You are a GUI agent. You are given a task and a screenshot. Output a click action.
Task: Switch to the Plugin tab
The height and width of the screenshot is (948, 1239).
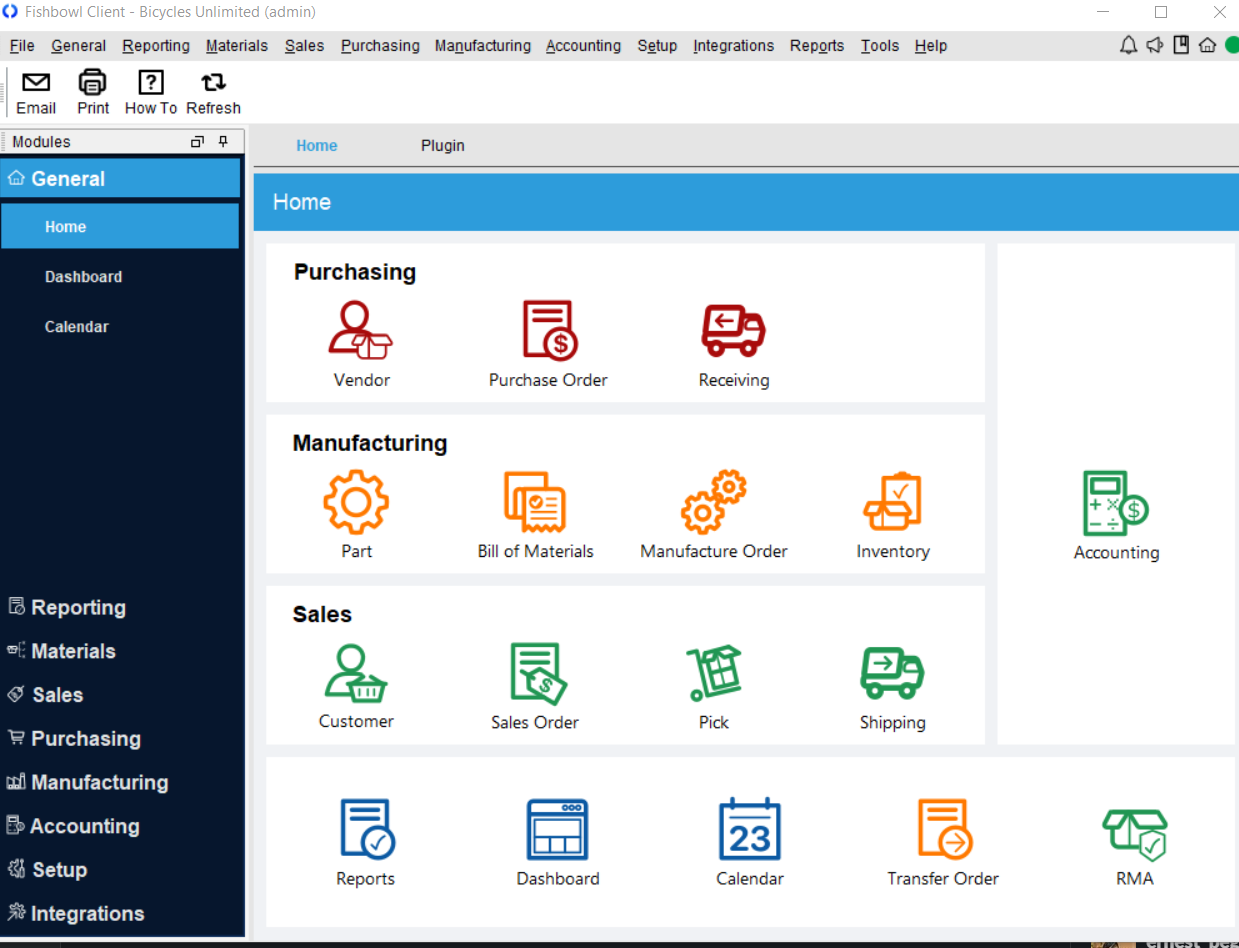[x=443, y=146]
